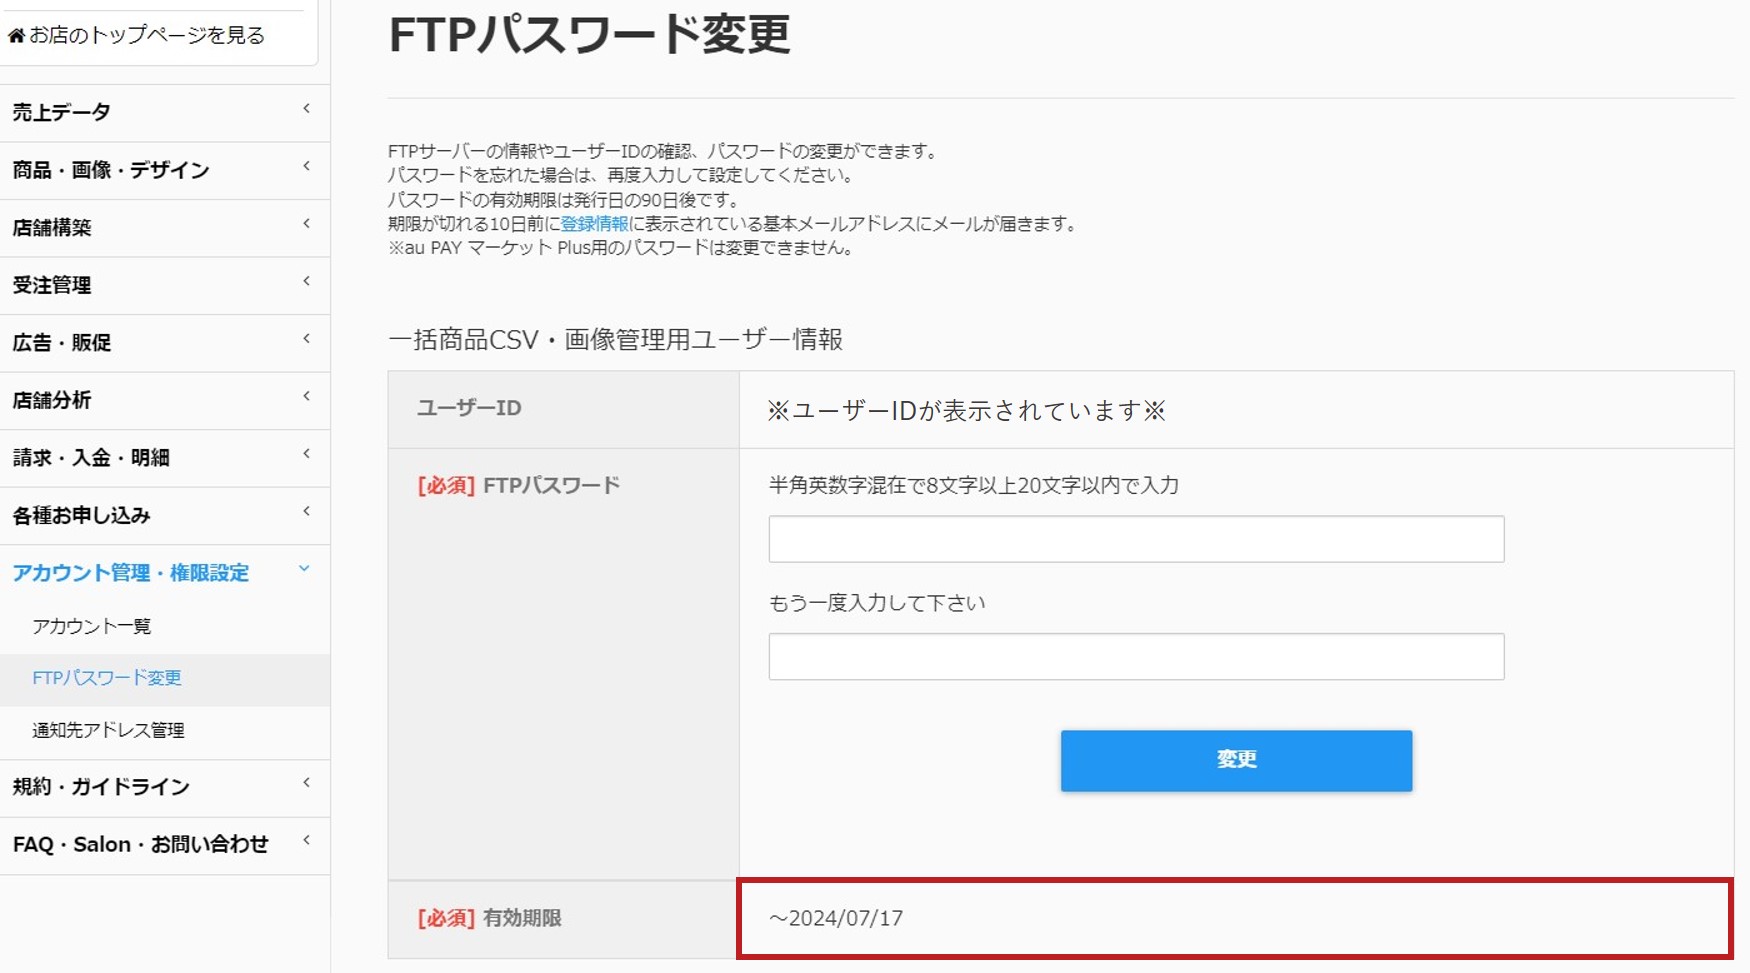Viewport: 1750px width, 973px height.
Task: Expand the 店舗構築 section arrow
Action: click(x=306, y=223)
